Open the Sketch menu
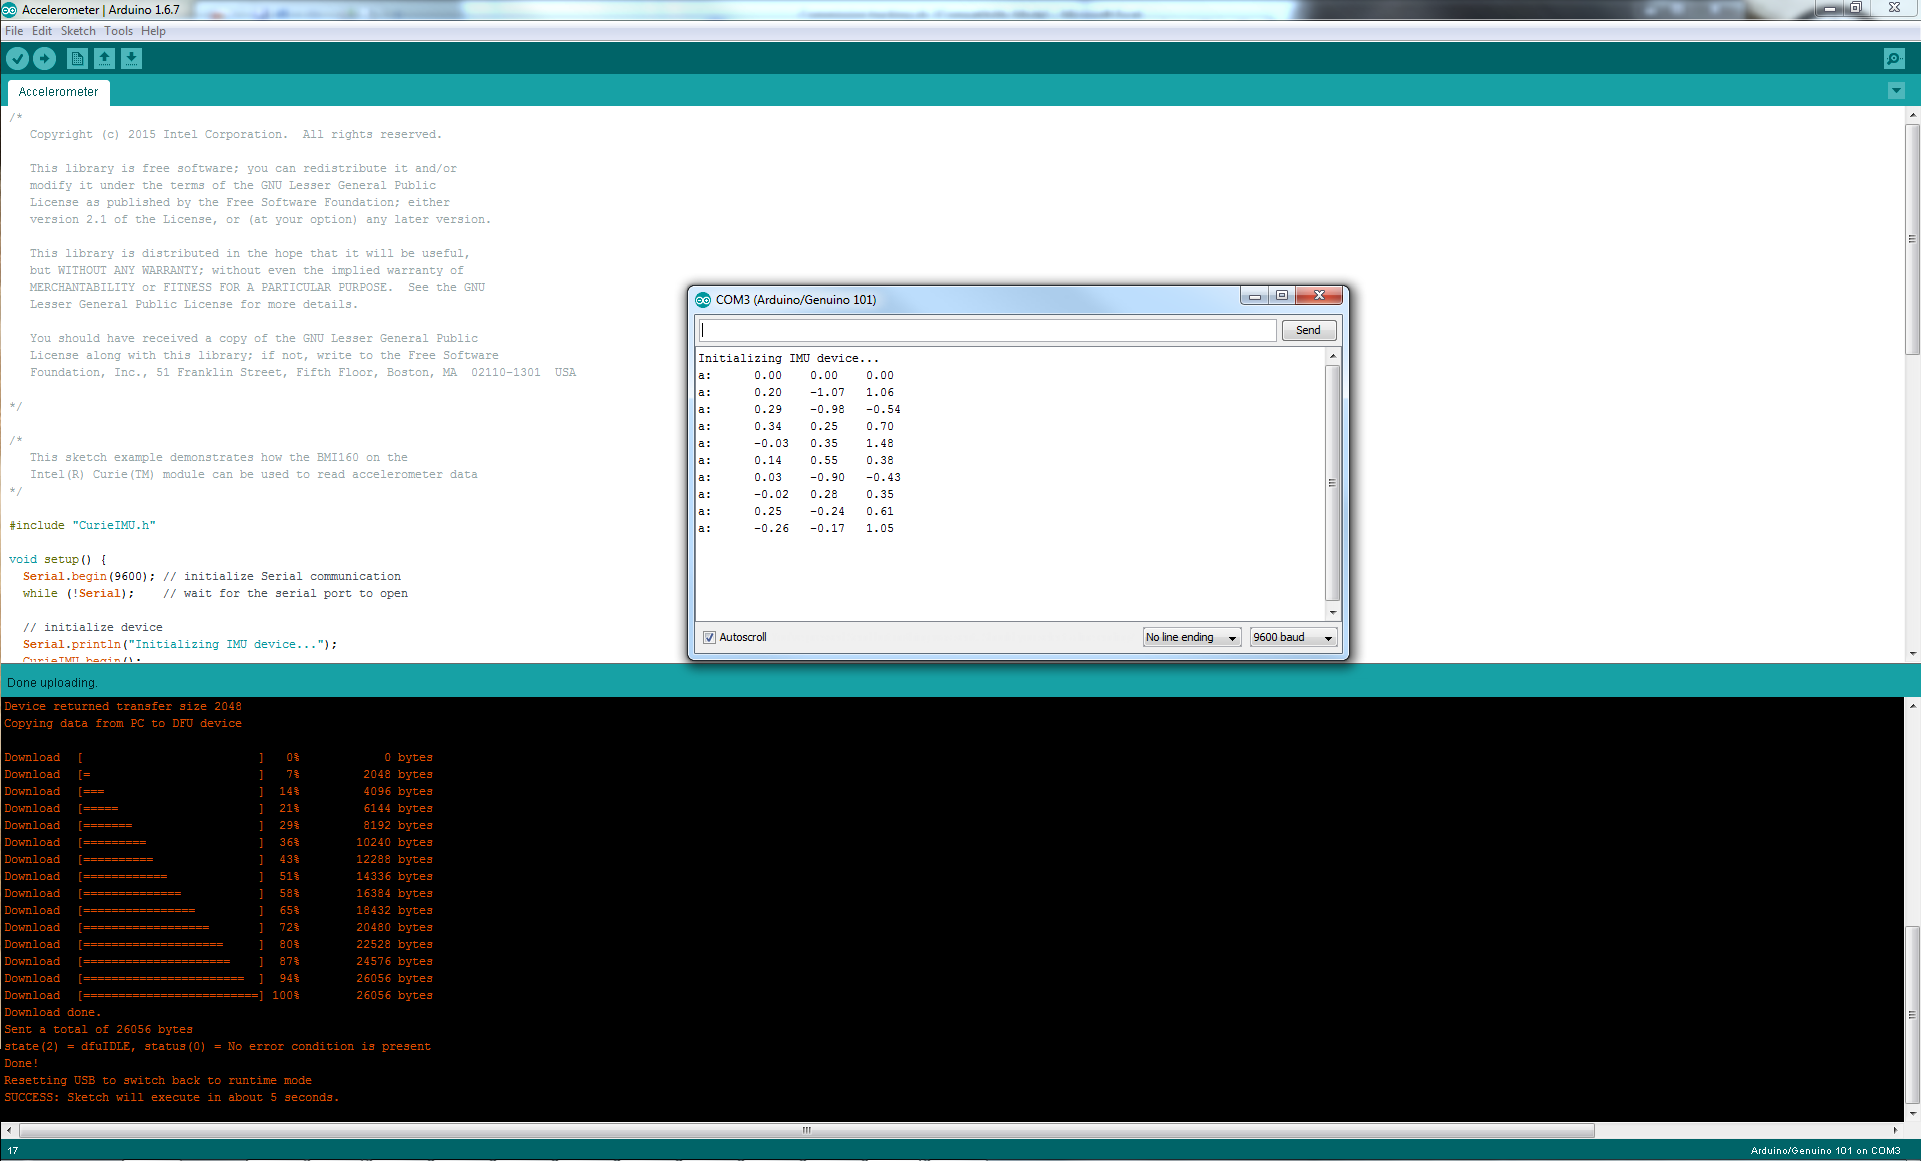The height and width of the screenshot is (1161, 1921). click(x=78, y=31)
